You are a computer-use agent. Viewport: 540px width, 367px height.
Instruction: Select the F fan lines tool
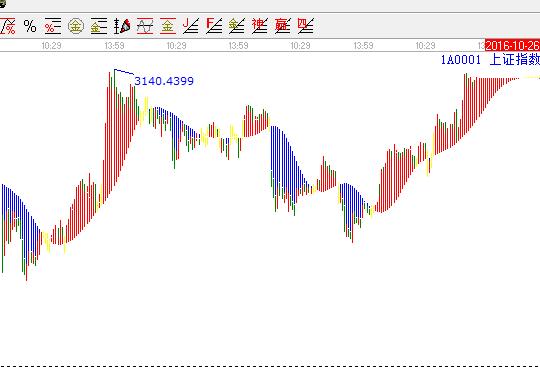click(214, 26)
